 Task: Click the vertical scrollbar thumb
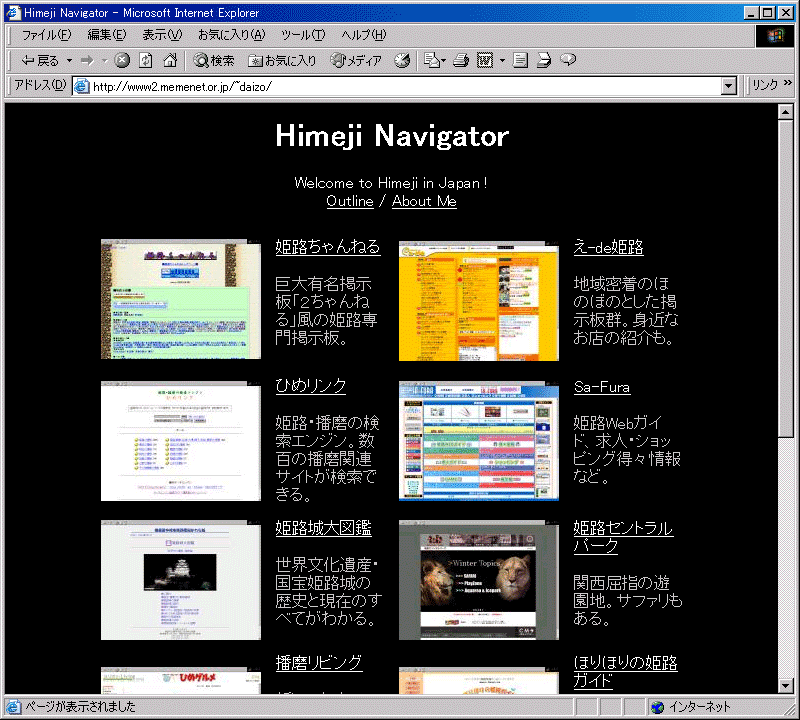click(785, 279)
